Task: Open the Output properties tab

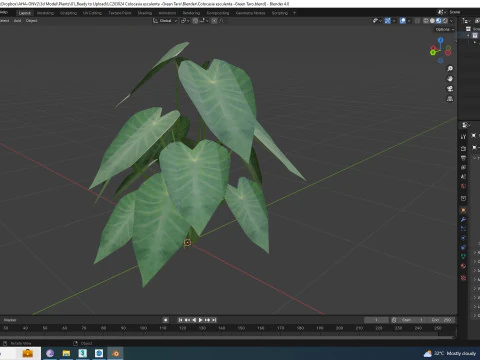Action: point(463,158)
